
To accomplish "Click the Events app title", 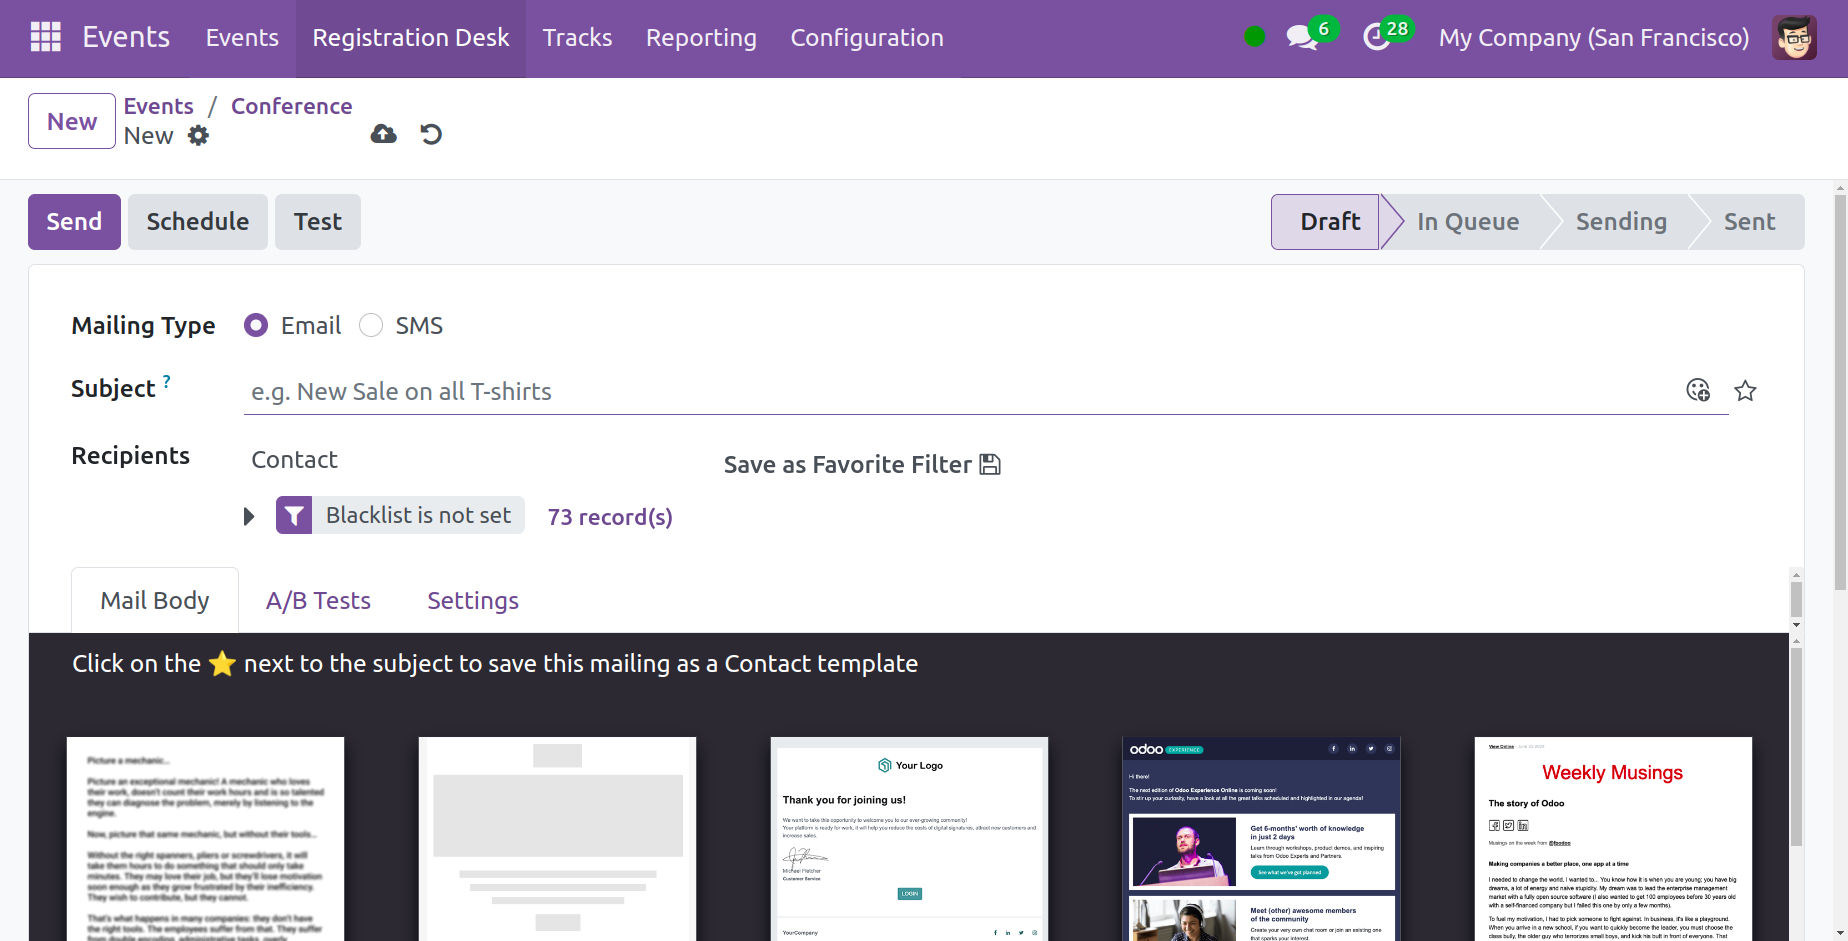I will coord(126,37).
